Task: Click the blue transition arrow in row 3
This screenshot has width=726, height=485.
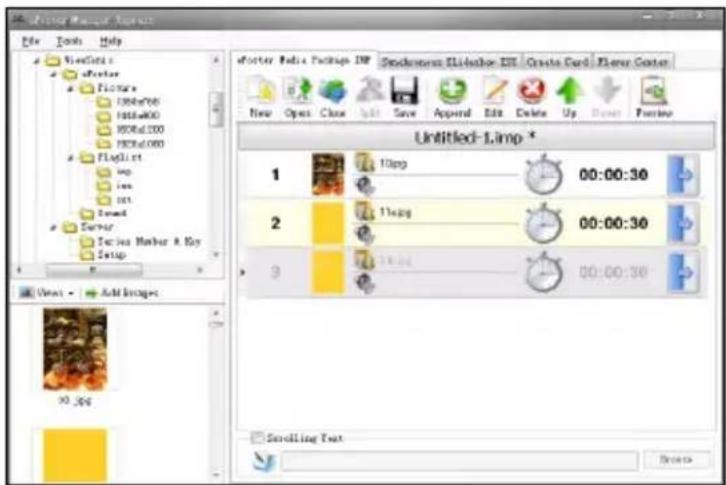Action: pos(683,273)
